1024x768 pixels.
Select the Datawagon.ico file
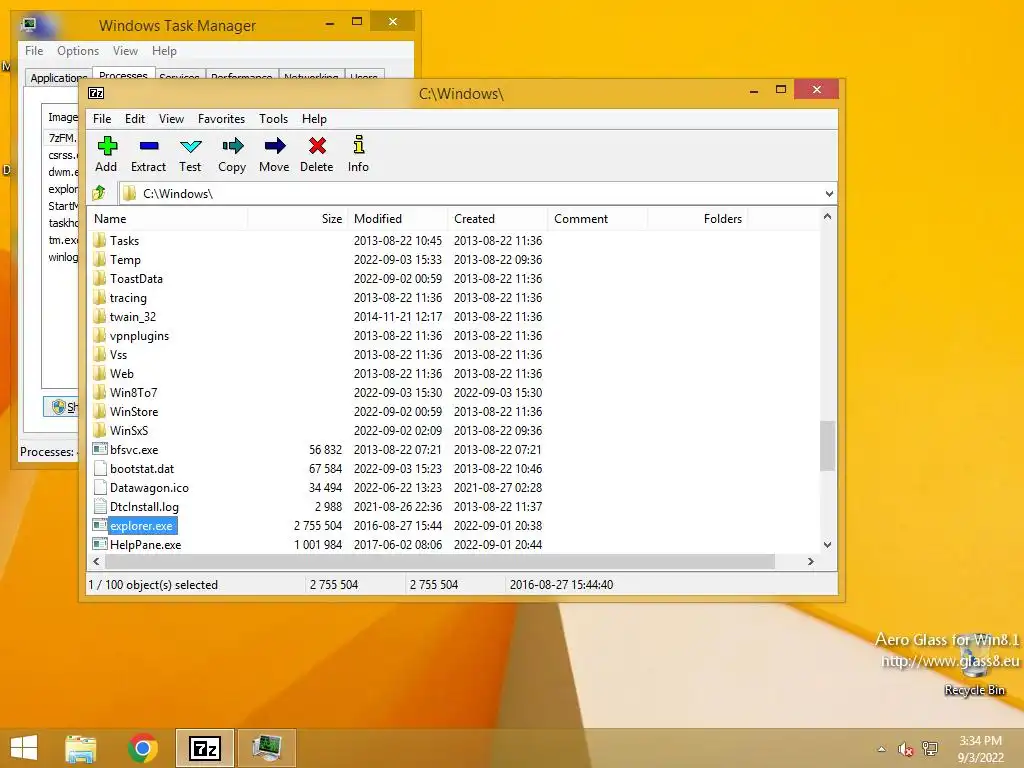pyautogui.click(x=455, y=487)
